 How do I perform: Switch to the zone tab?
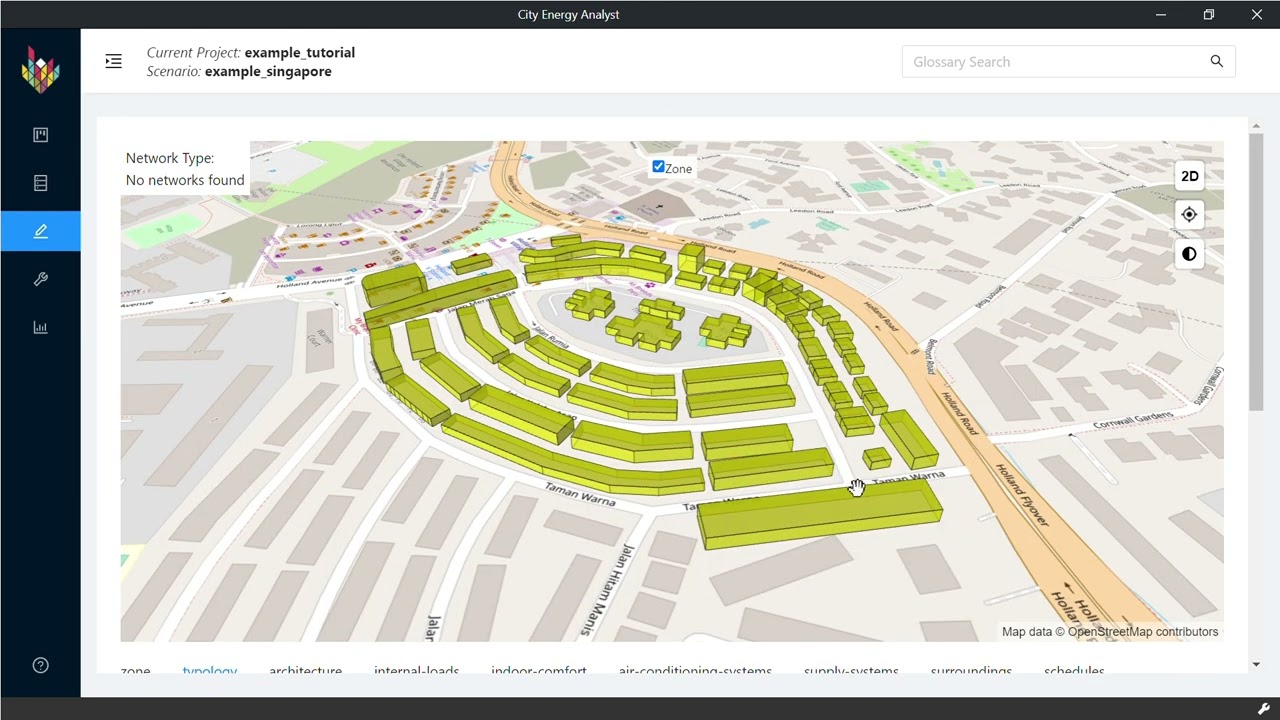(135, 671)
